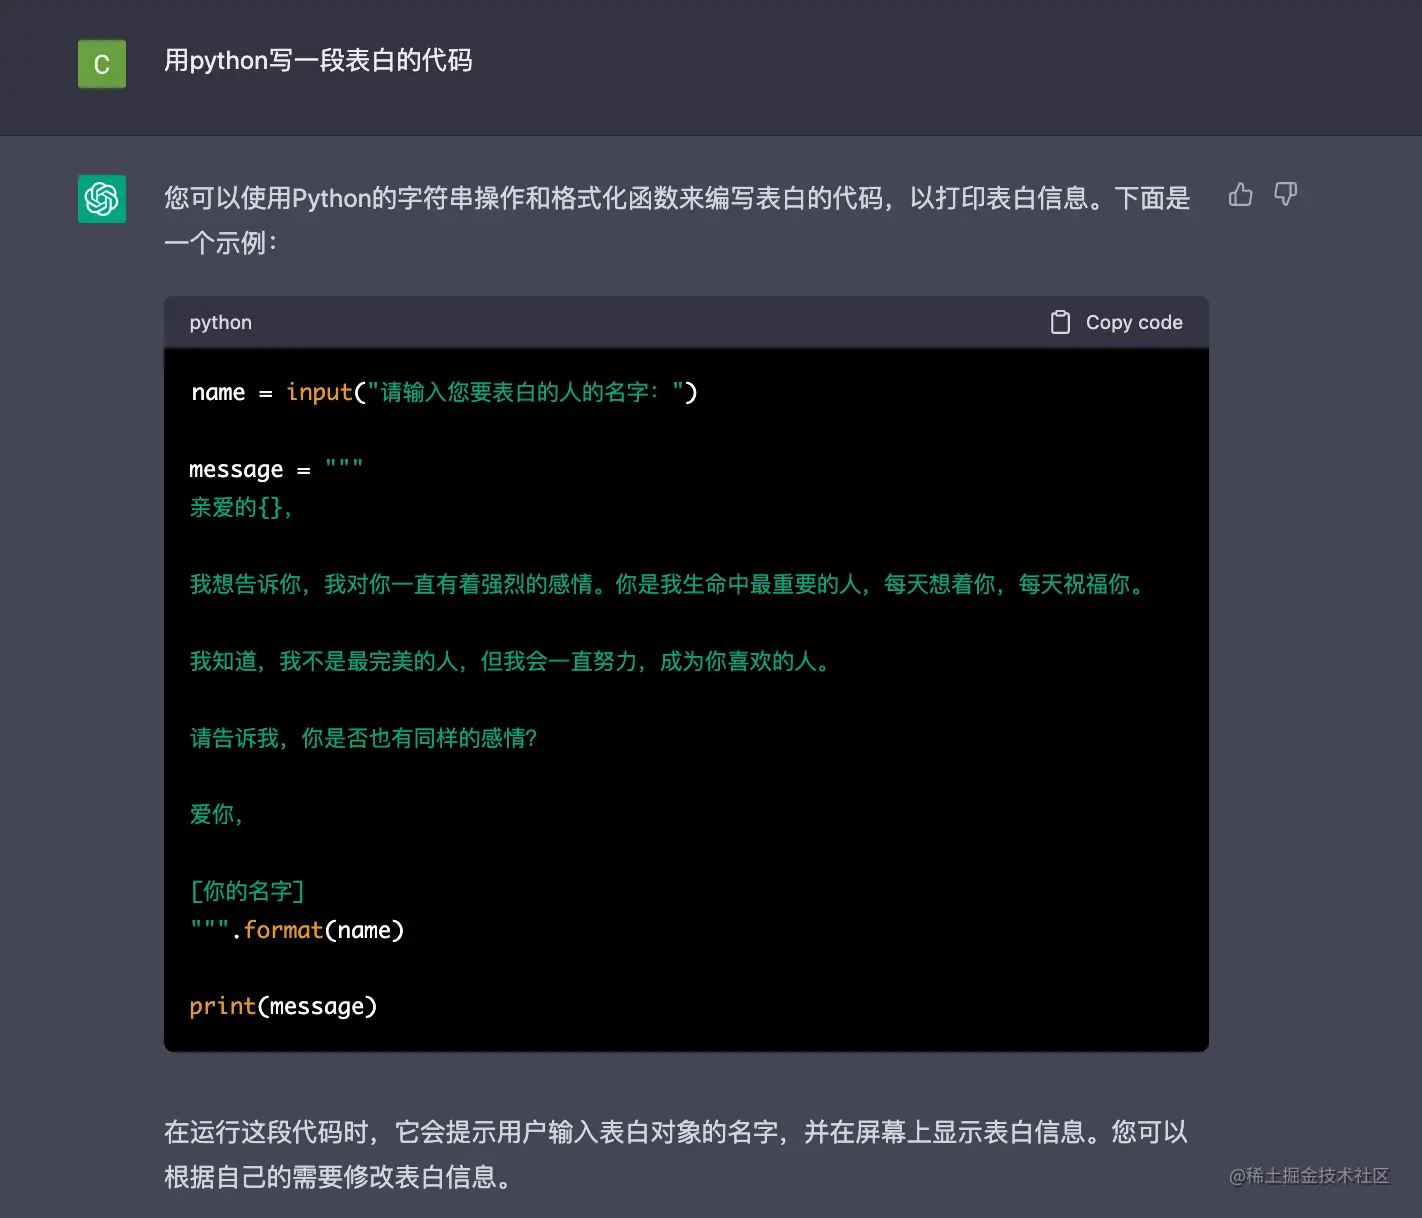
Task: Click the thumbs up feedback icon
Action: pos(1240,194)
